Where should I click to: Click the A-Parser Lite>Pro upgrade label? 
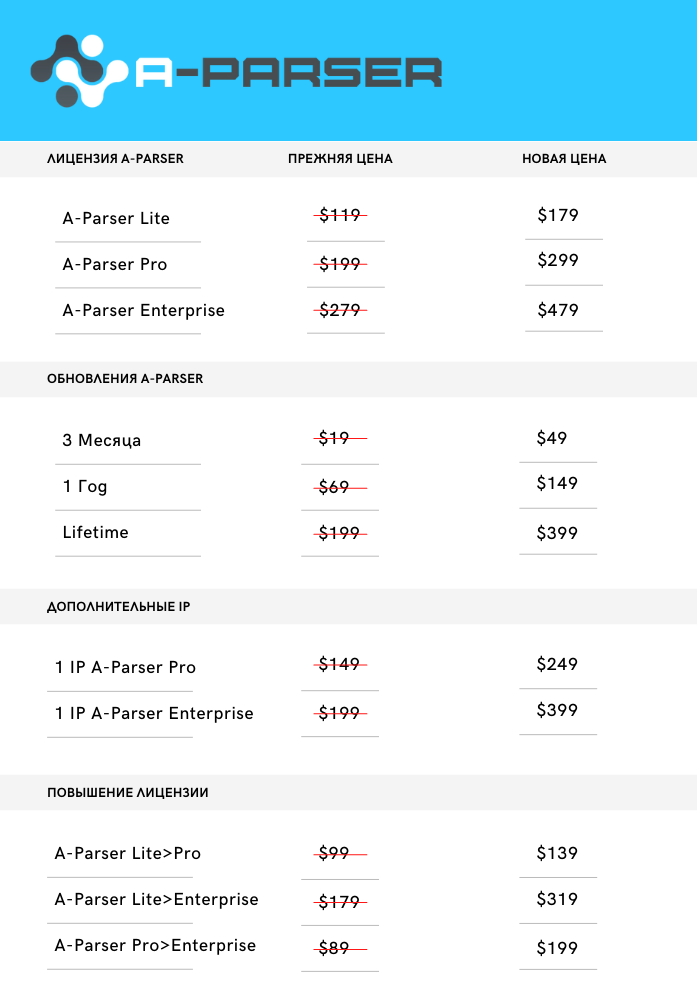coord(127,853)
